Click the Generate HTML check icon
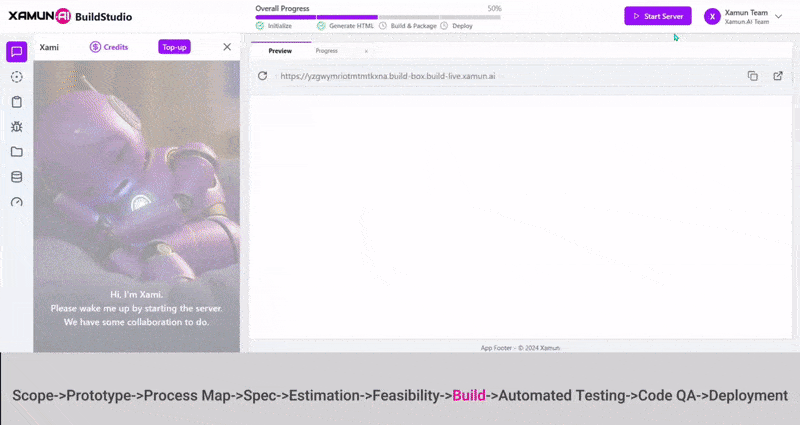800x425 pixels. click(321, 26)
